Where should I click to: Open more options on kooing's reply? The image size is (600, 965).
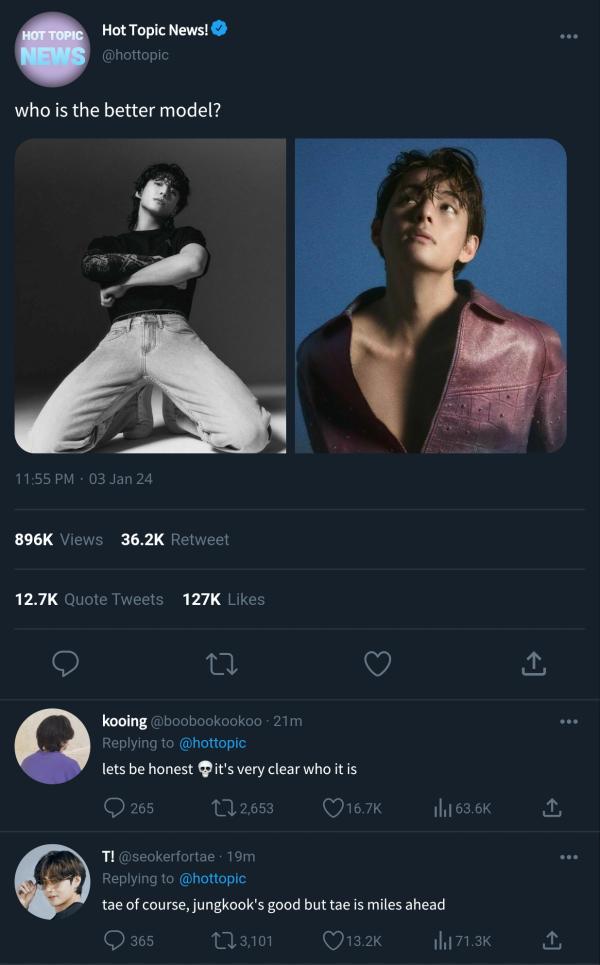click(569, 721)
